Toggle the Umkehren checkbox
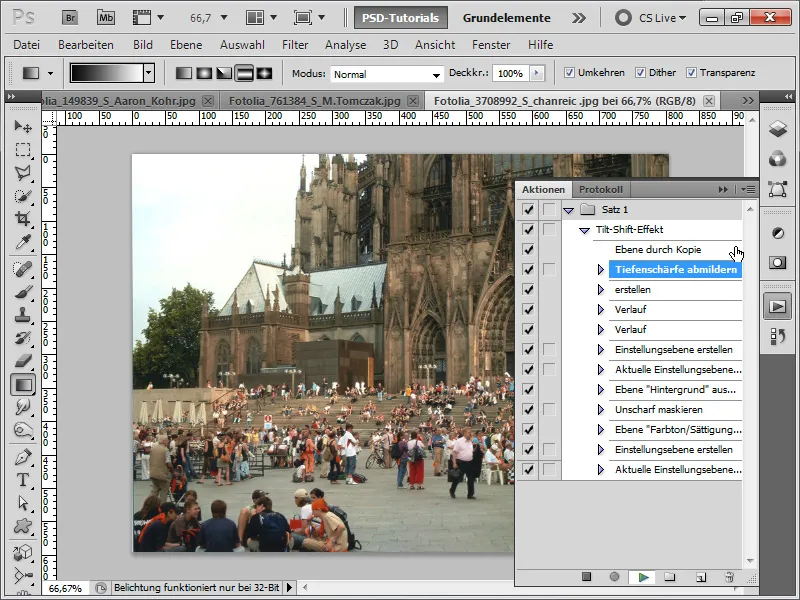Viewport: 800px width, 600px height. (x=569, y=73)
